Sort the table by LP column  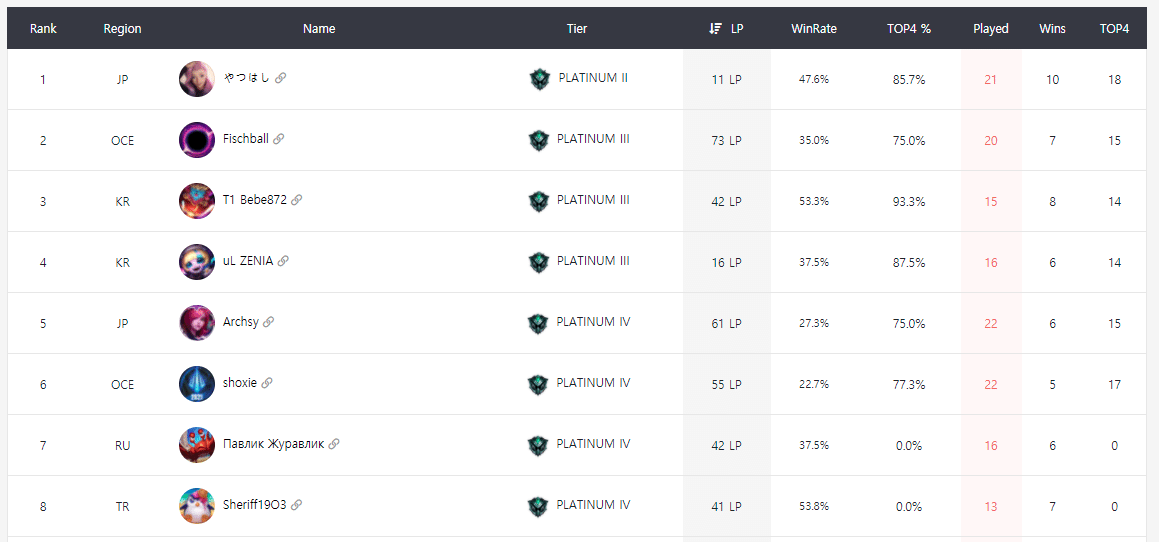[726, 29]
